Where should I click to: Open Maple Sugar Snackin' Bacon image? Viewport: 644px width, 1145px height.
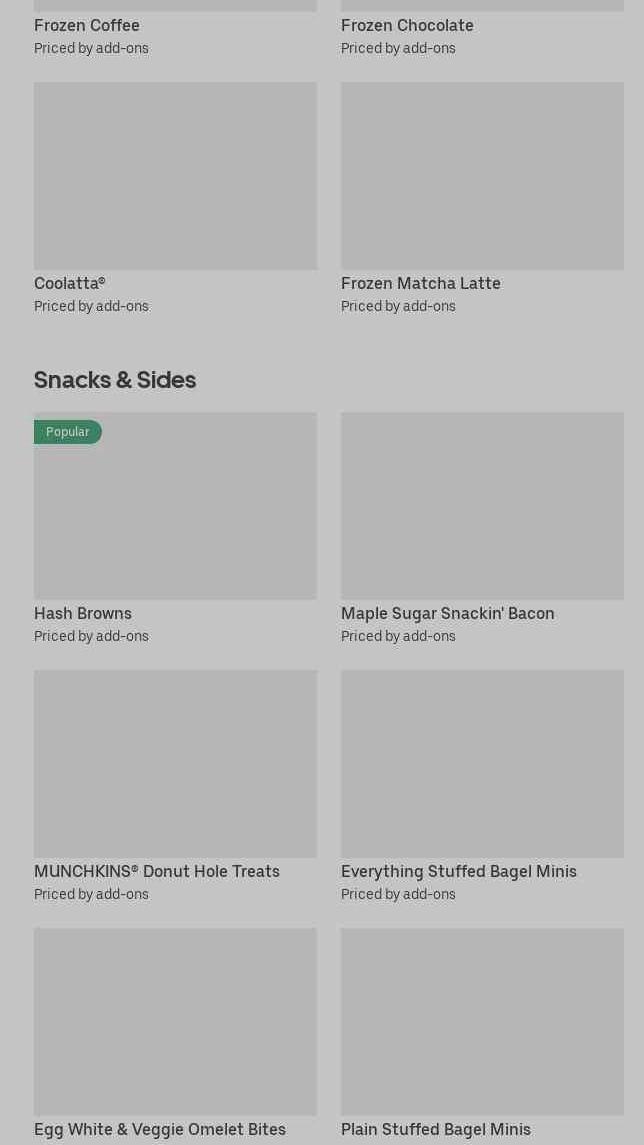tap(482, 506)
